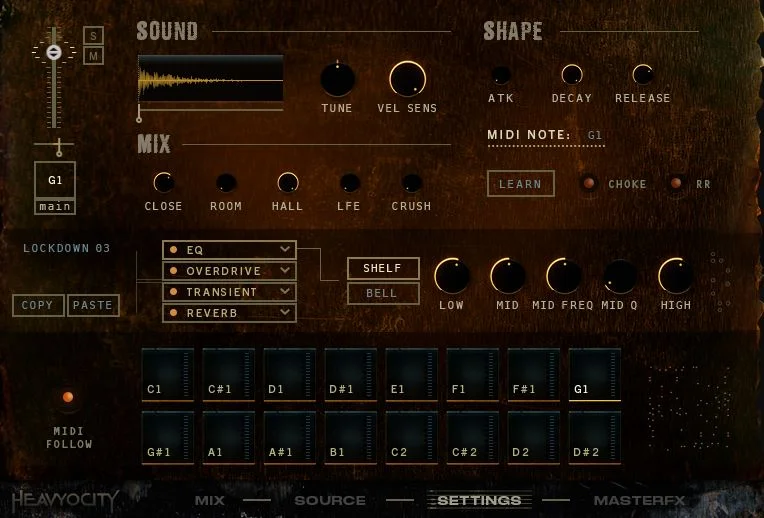Viewport: 764px width, 518px height.
Task: Click the HALL mic knob
Action: coord(287,183)
